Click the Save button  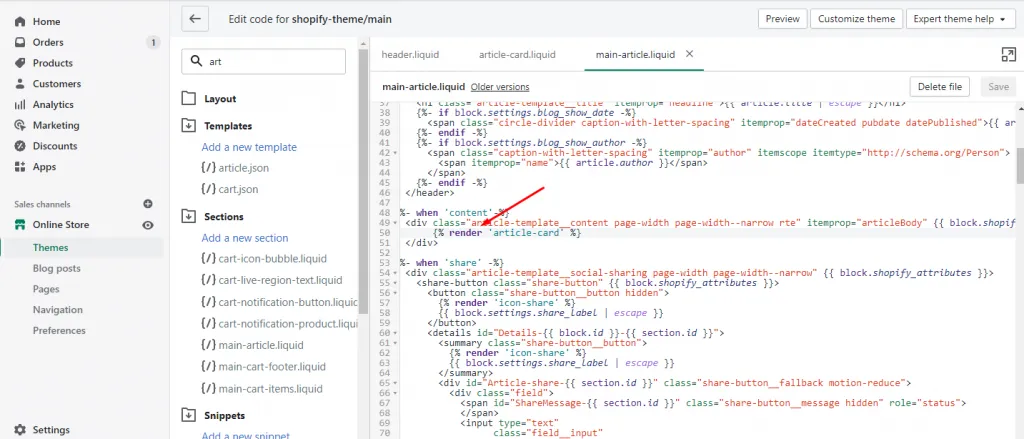coord(998,86)
